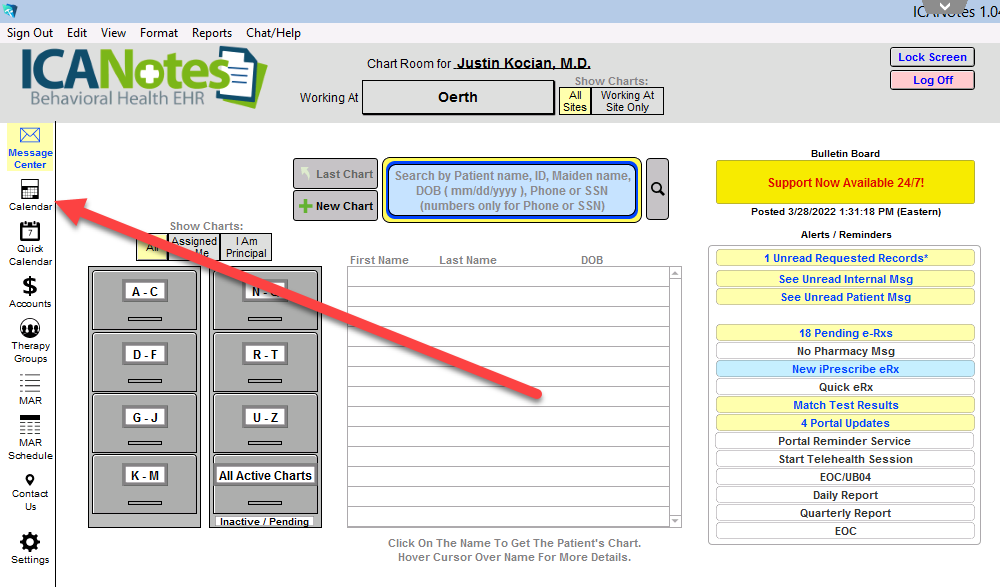Click in the patient search field
The image size is (1000, 587).
pos(512,190)
